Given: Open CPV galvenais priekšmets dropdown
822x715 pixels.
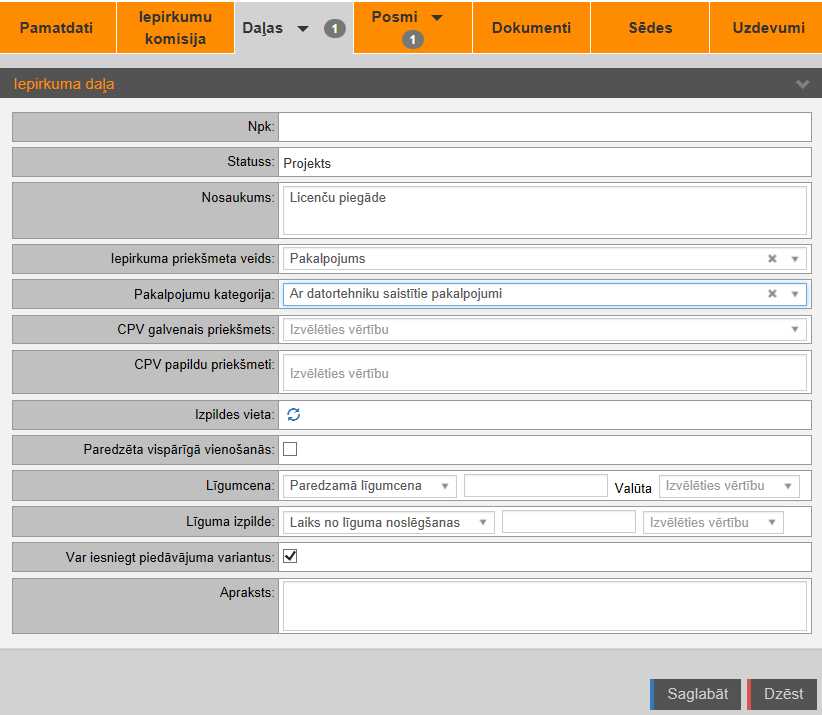Looking at the screenshot, I should [x=544, y=329].
